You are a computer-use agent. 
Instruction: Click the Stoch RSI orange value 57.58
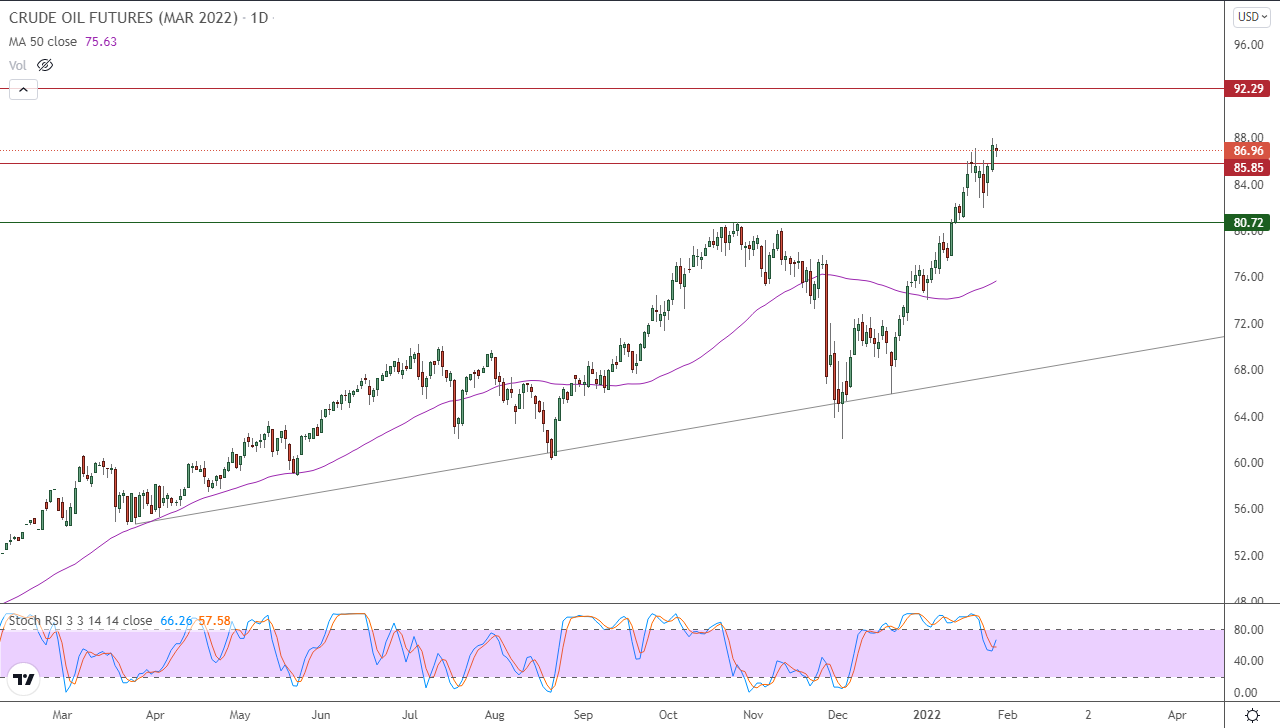pyautogui.click(x=214, y=620)
